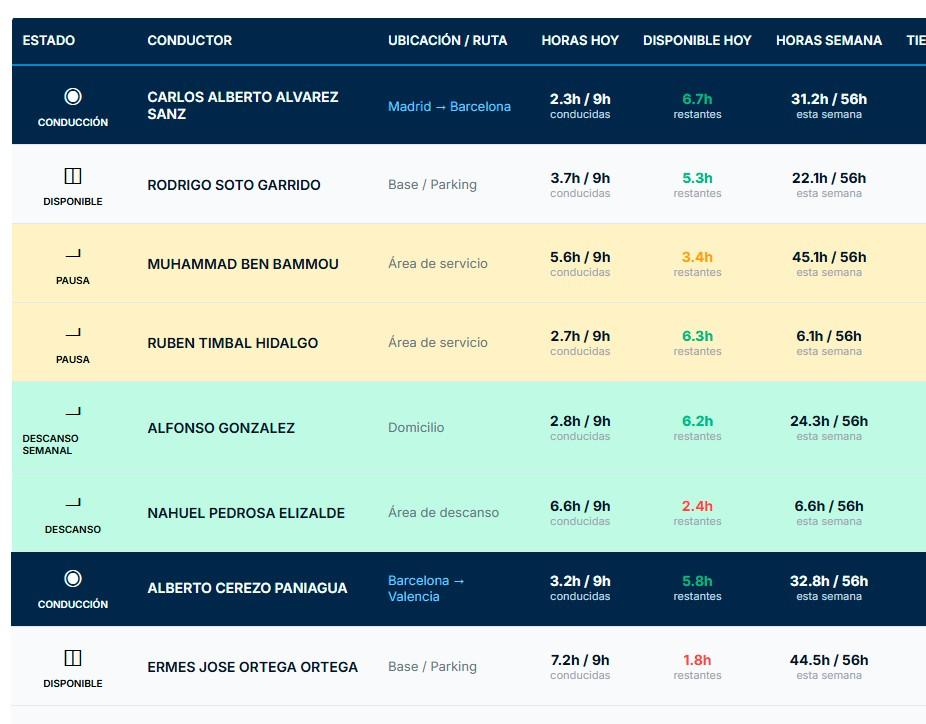926x724 pixels.
Task: Sort by the Horas Hoy column header
Action: click(x=580, y=40)
